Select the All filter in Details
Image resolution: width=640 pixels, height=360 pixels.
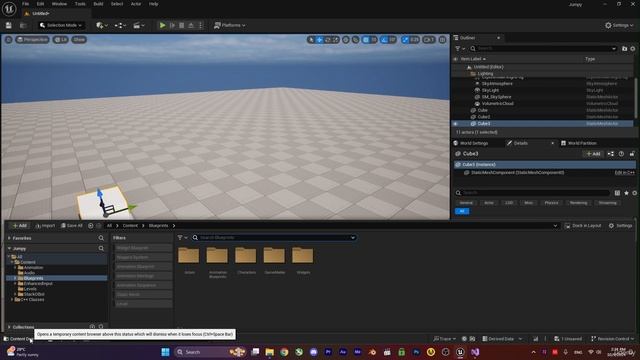462,211
